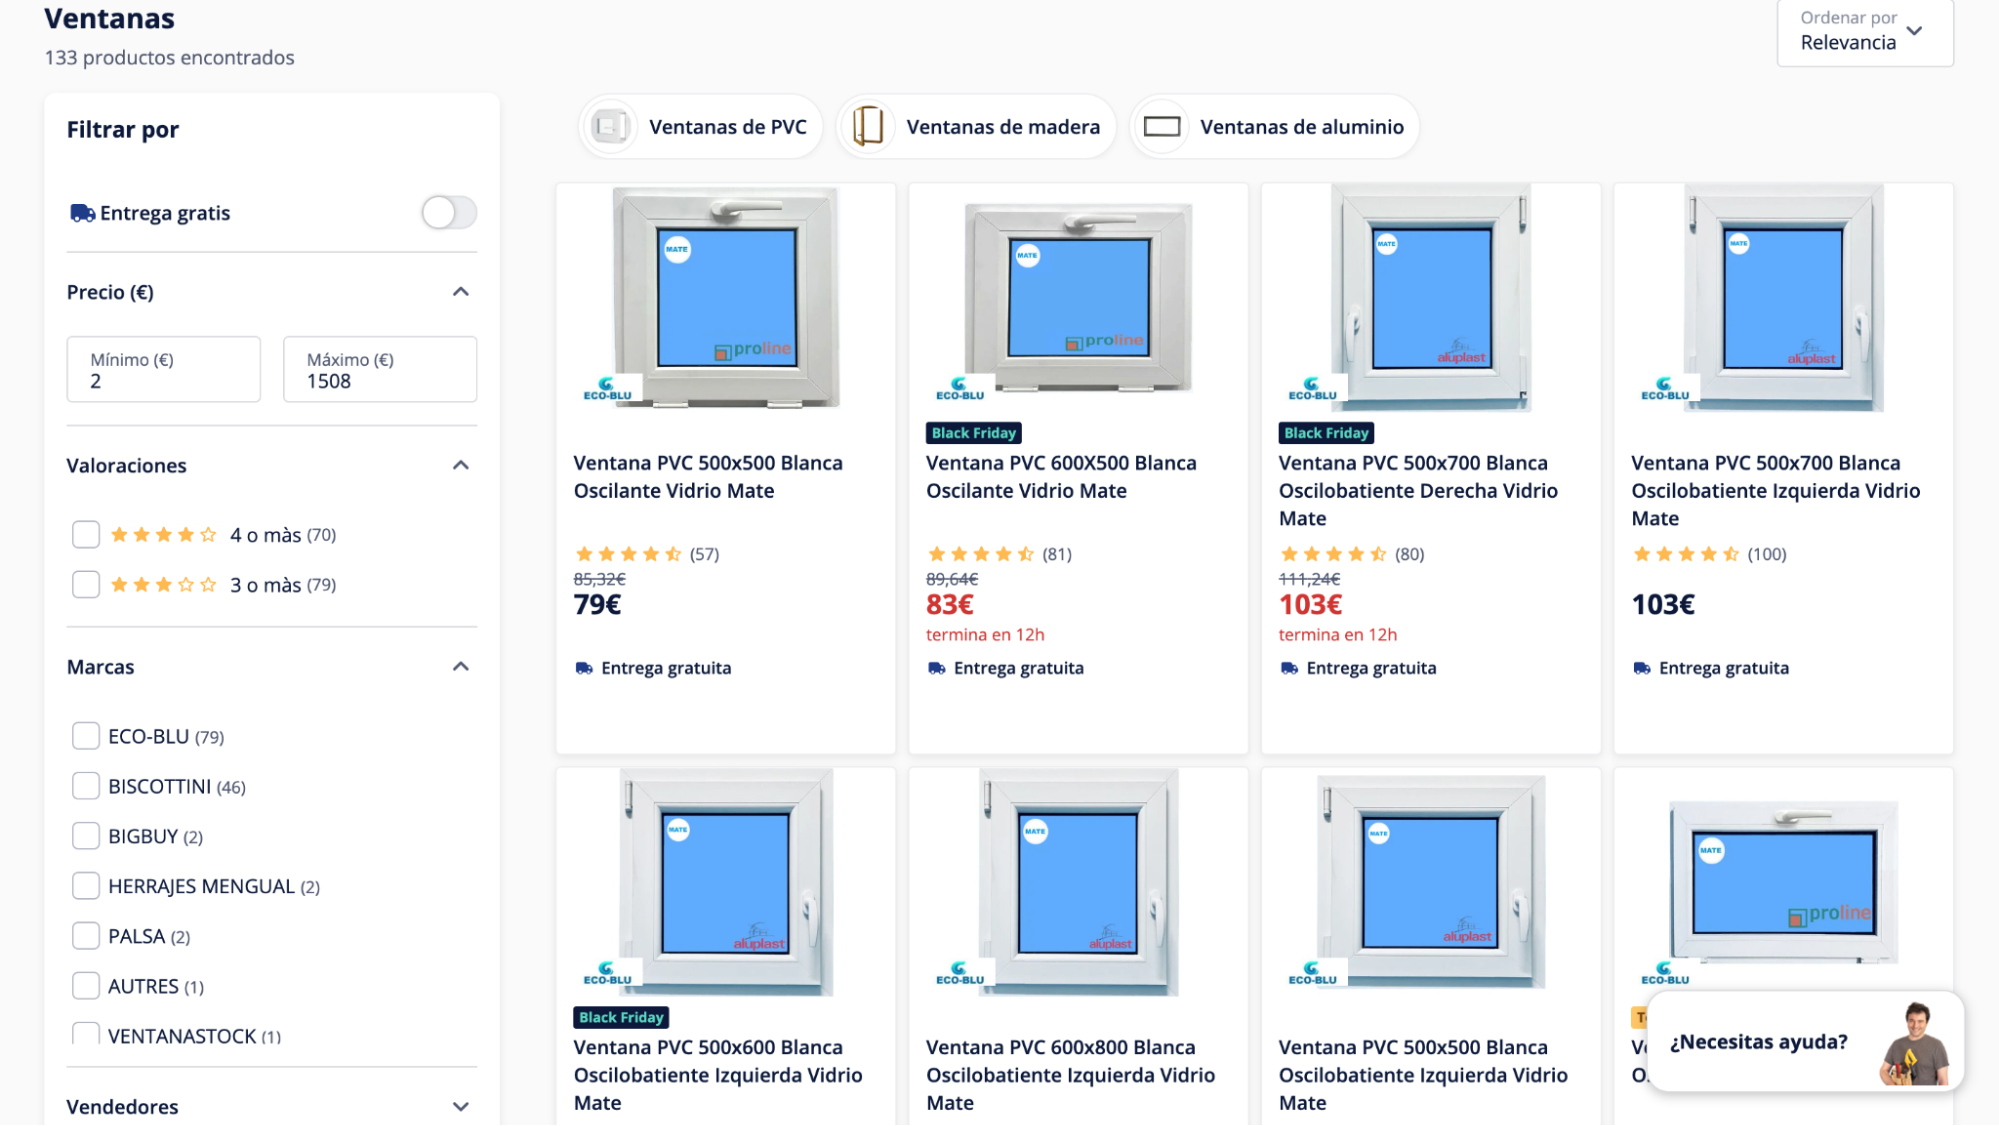Click the 500x600 Oscilobatiente Izquierda product image

(726, 882)
